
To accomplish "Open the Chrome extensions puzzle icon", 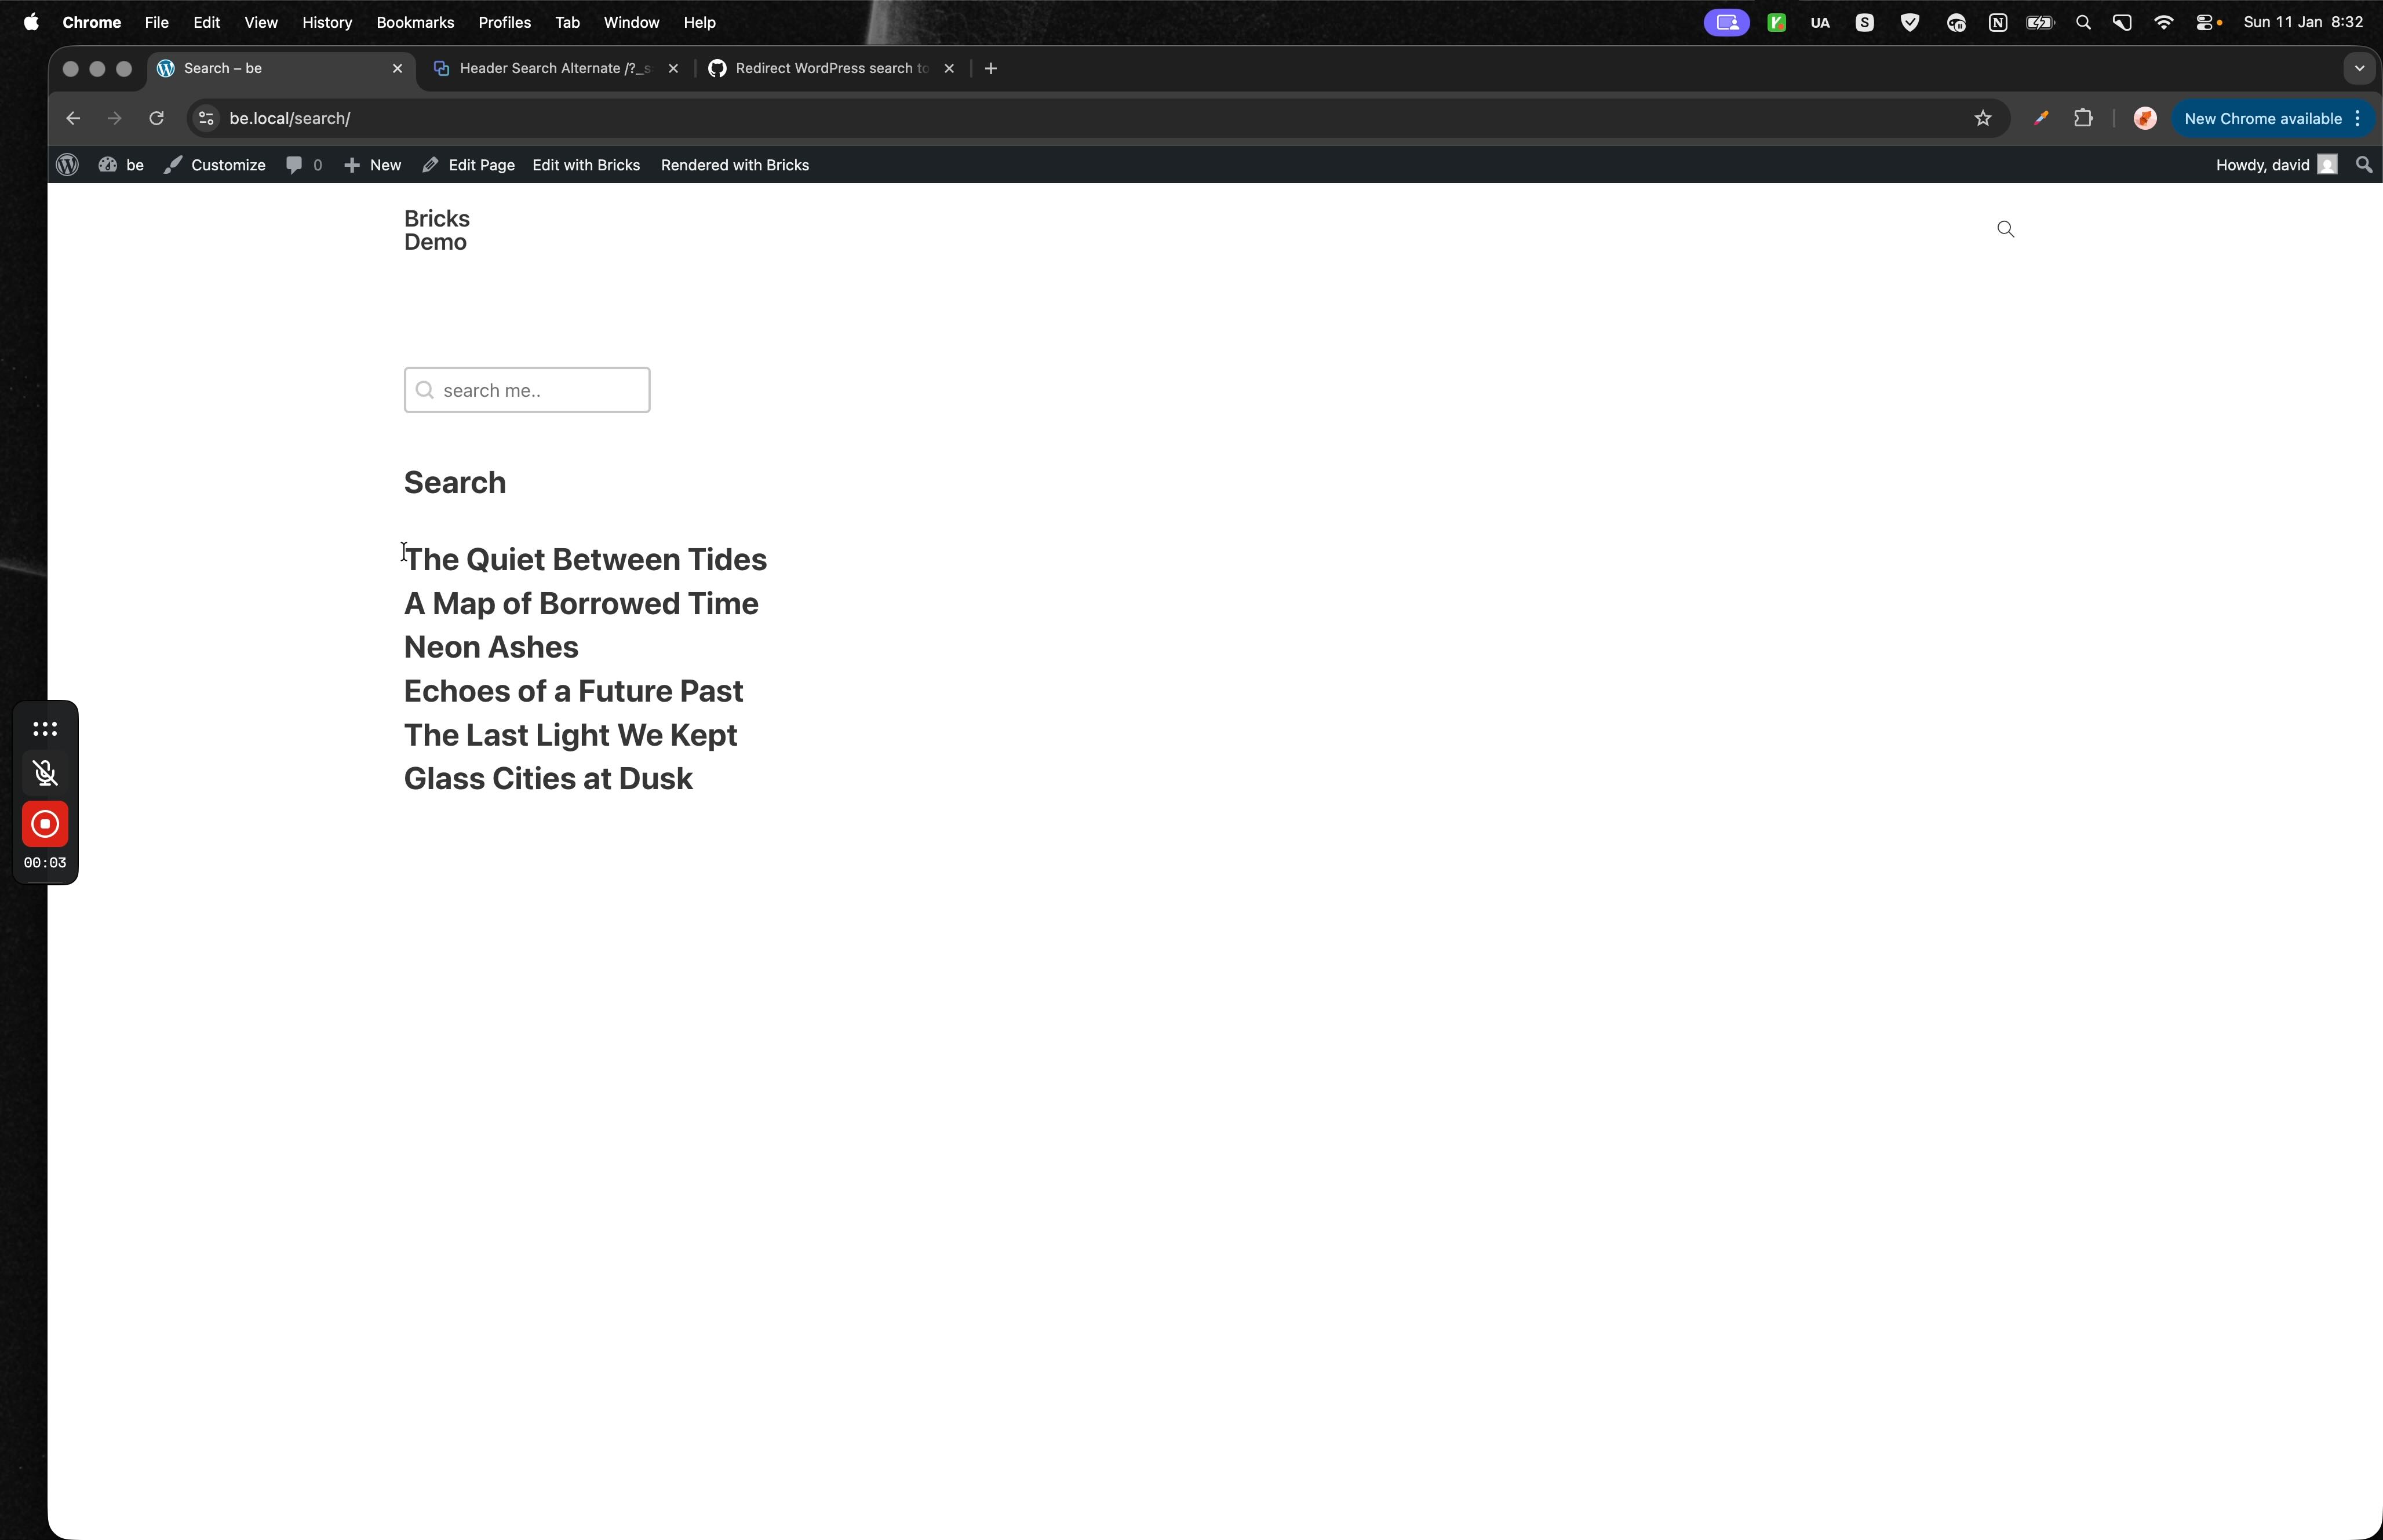I will [2083, 118].
